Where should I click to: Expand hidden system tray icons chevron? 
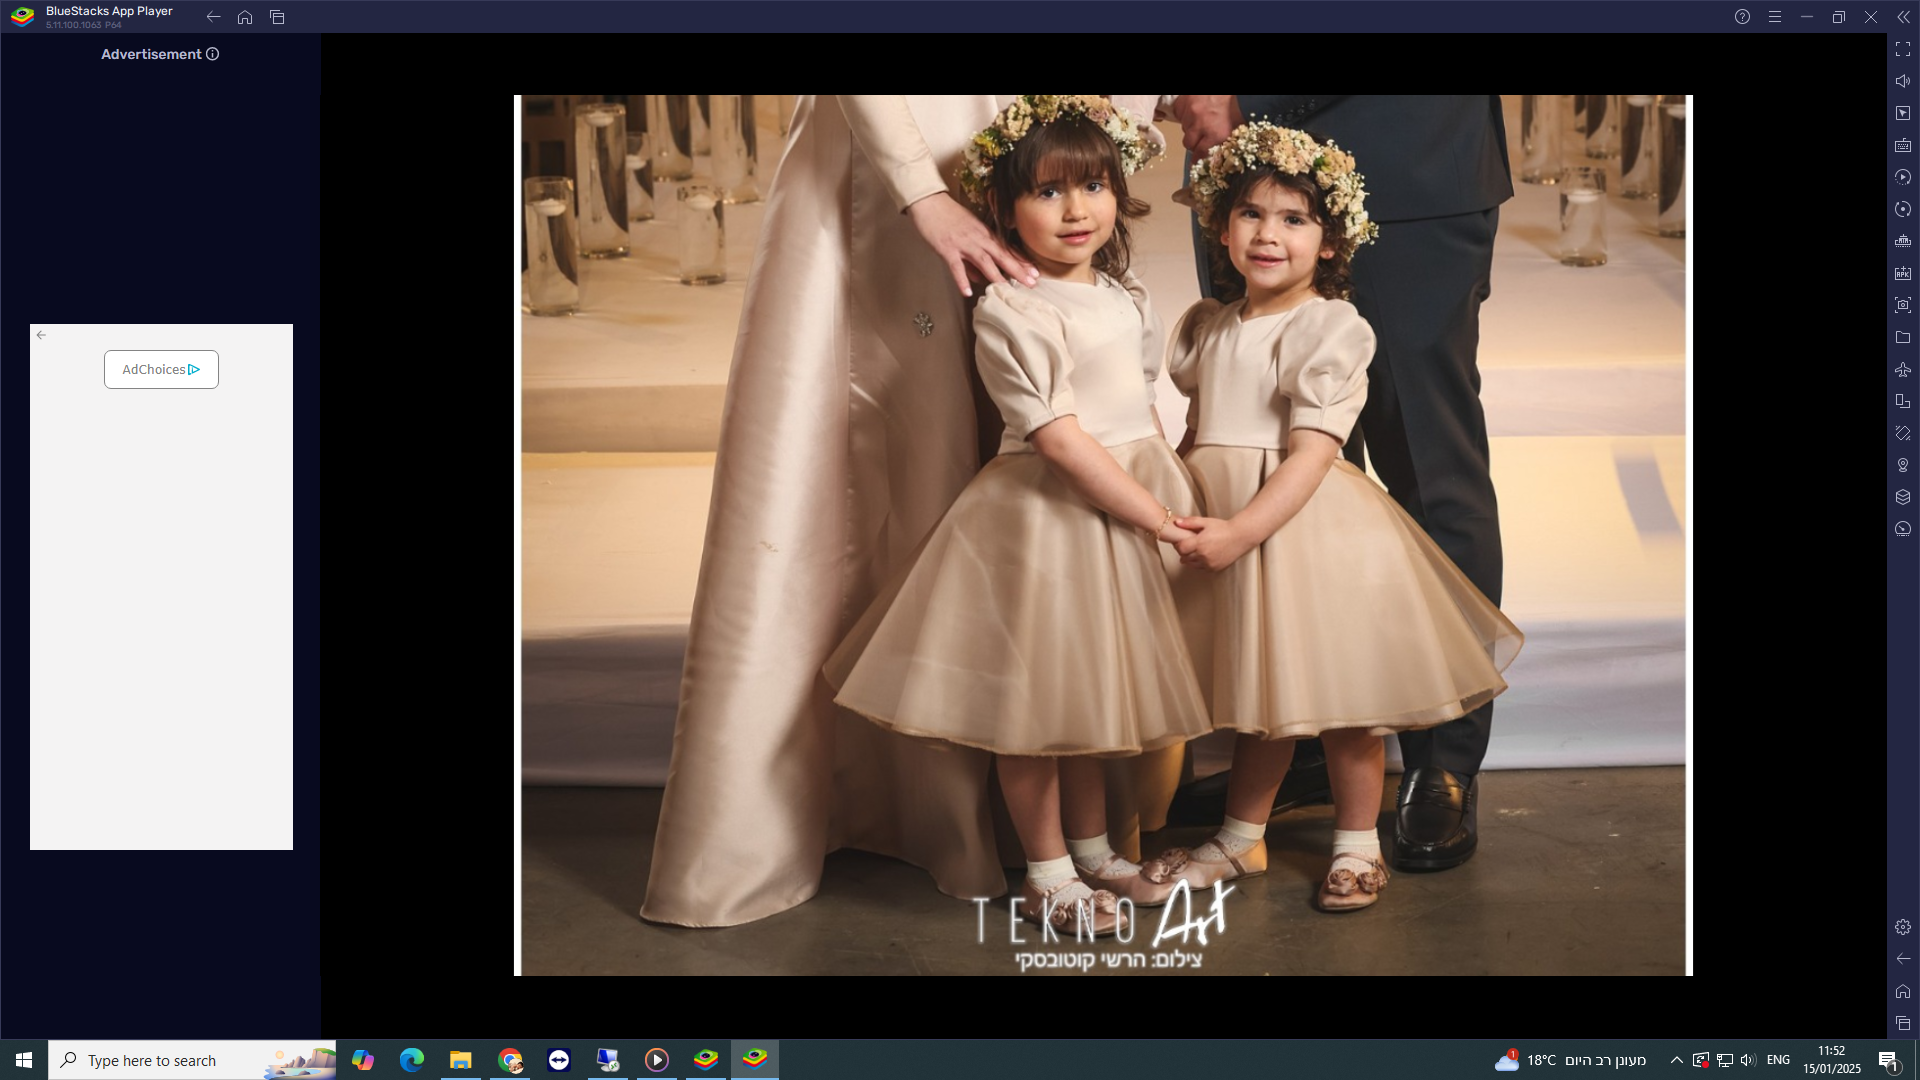pyautogui.click(x=1676, y=1060)
